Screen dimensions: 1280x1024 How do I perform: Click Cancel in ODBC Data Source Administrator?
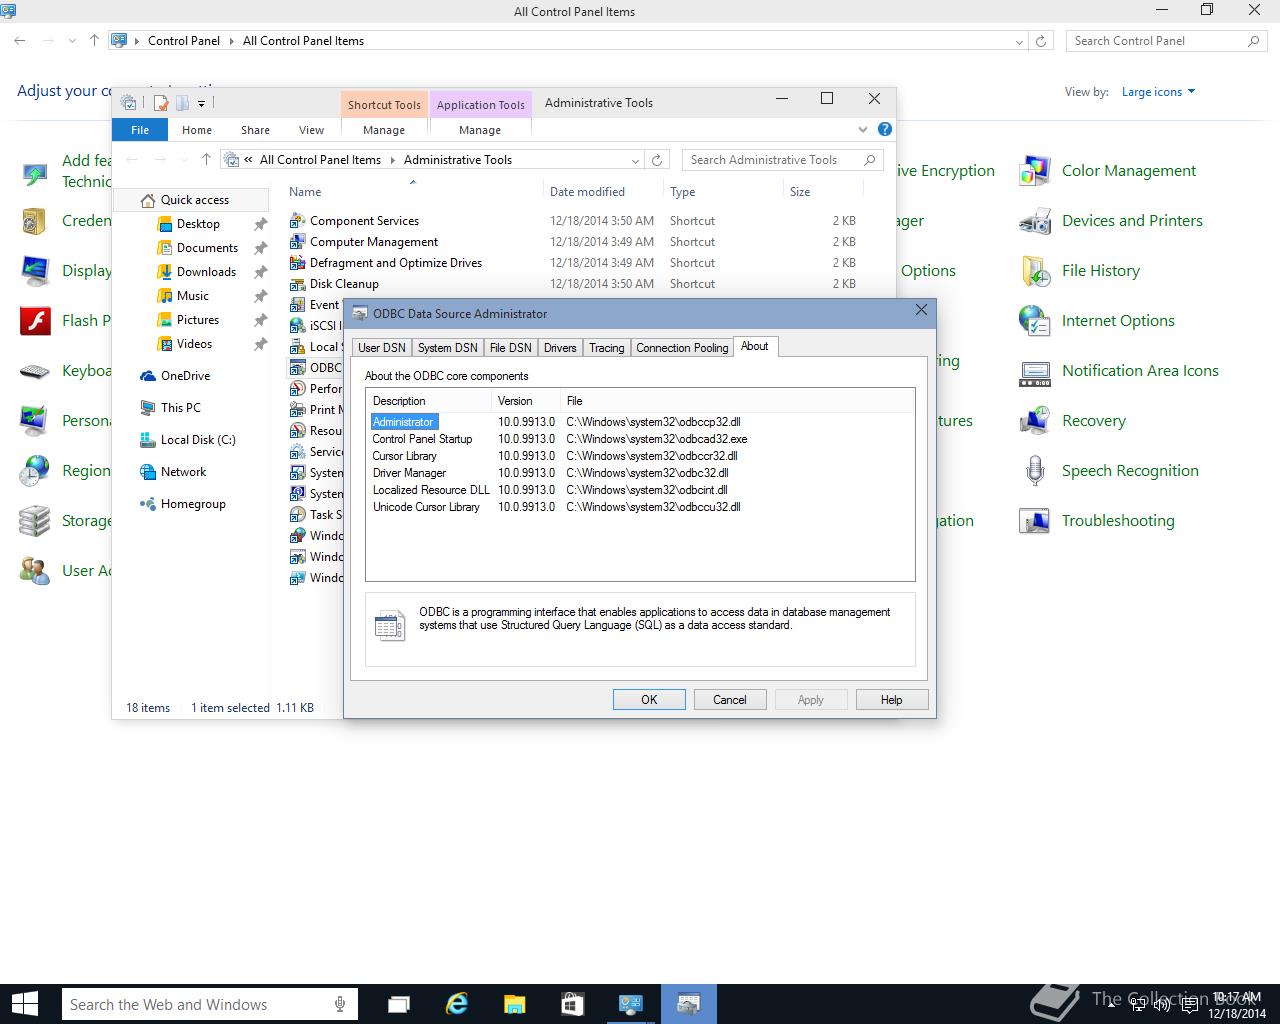coord(730,700)
